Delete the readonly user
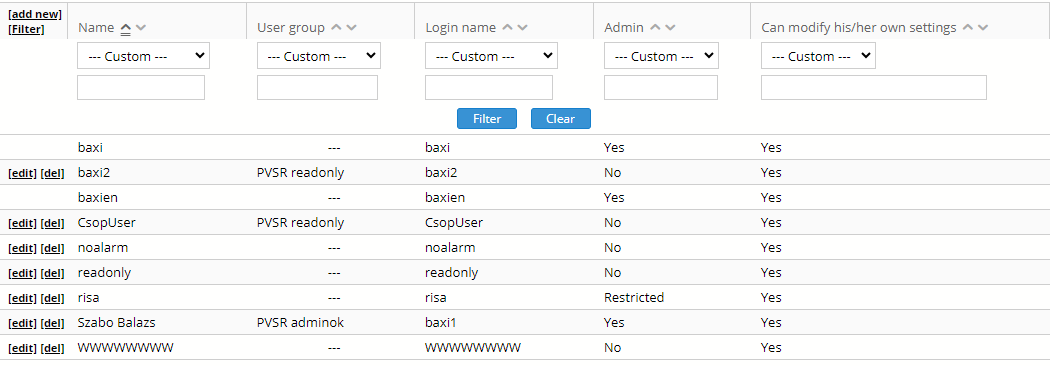This screenshot has height=366, width=1054. [x=52, y=273]
